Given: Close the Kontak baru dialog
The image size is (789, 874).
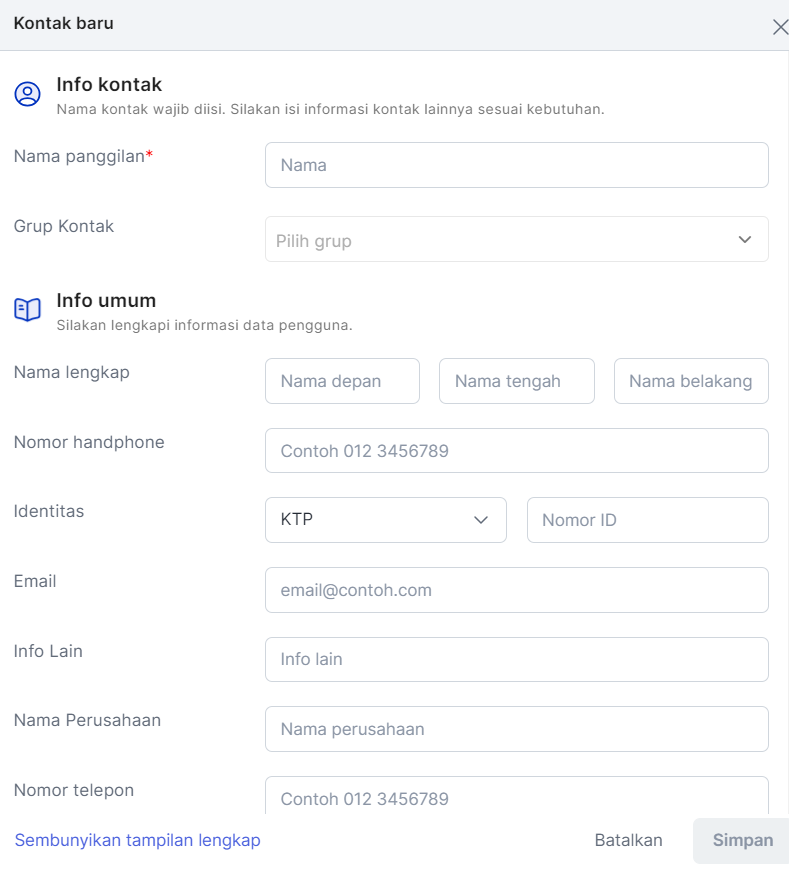Looking at the screenshot, I should pyautogui.click(x=780, y=27).
